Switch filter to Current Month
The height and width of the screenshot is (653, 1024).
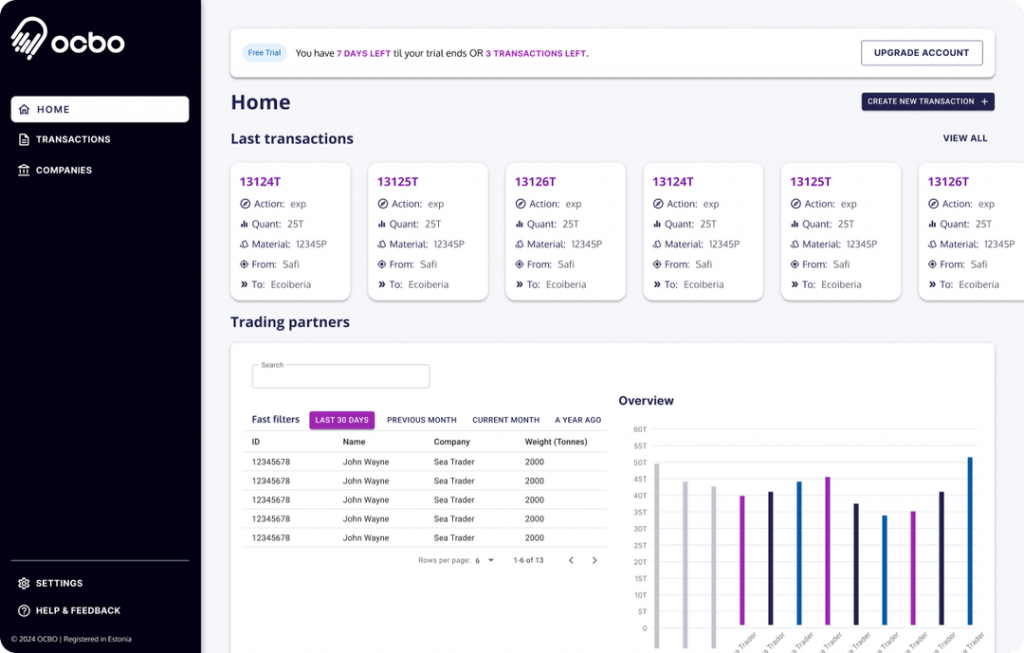click(x=505, y=420)
